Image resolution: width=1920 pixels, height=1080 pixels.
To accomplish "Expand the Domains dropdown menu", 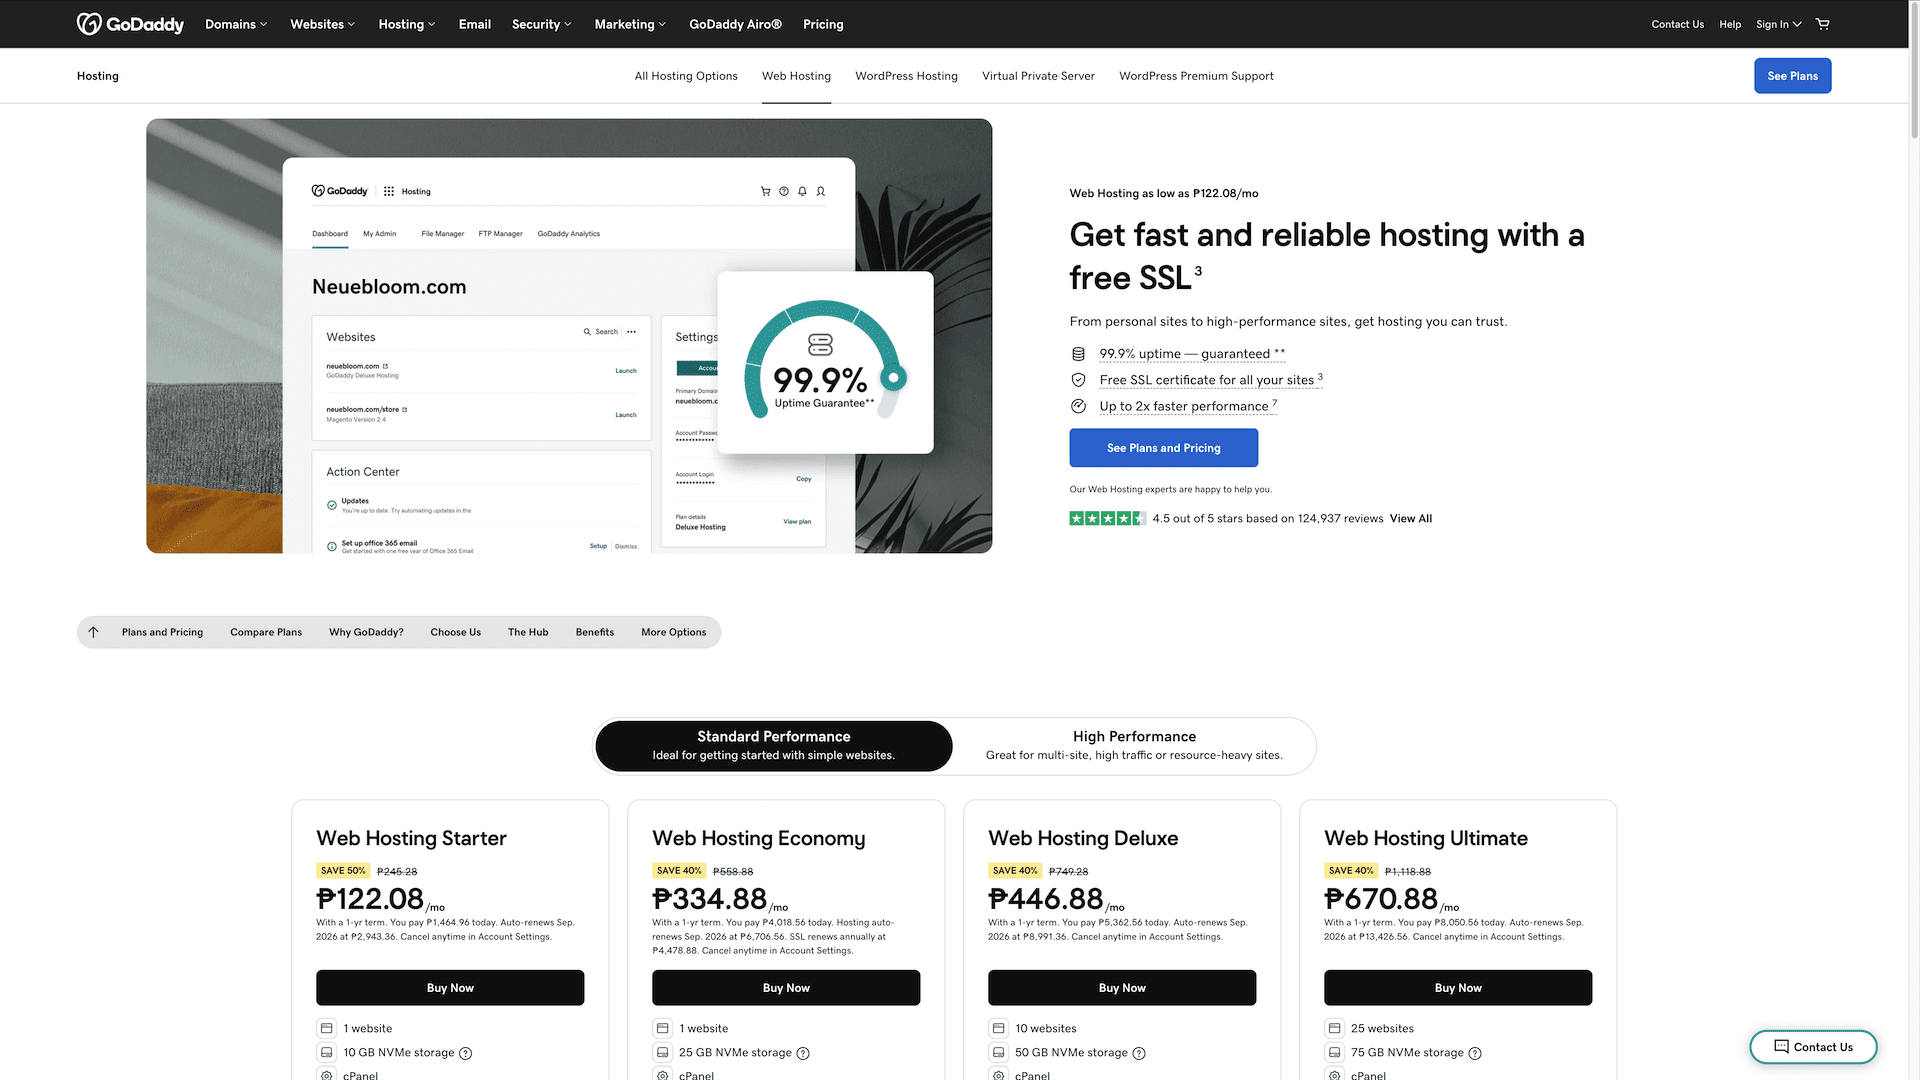I will (236, 24).
